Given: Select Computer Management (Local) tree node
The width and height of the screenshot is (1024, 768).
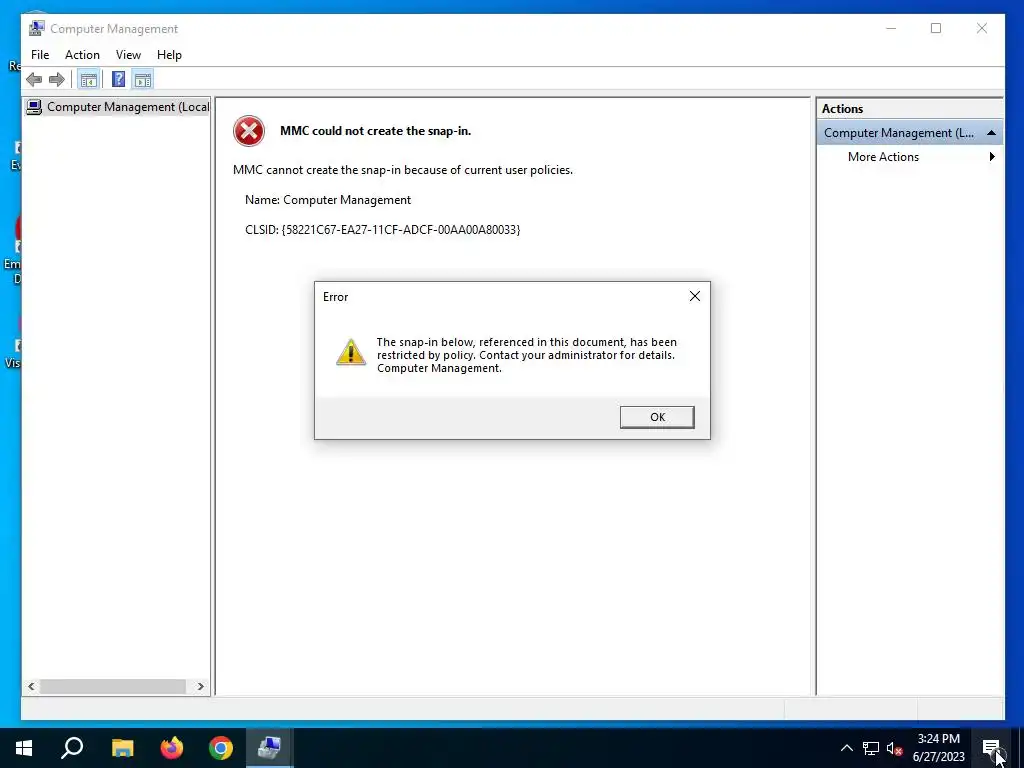Looking at the screenshot, I should [x=118, y=107].
